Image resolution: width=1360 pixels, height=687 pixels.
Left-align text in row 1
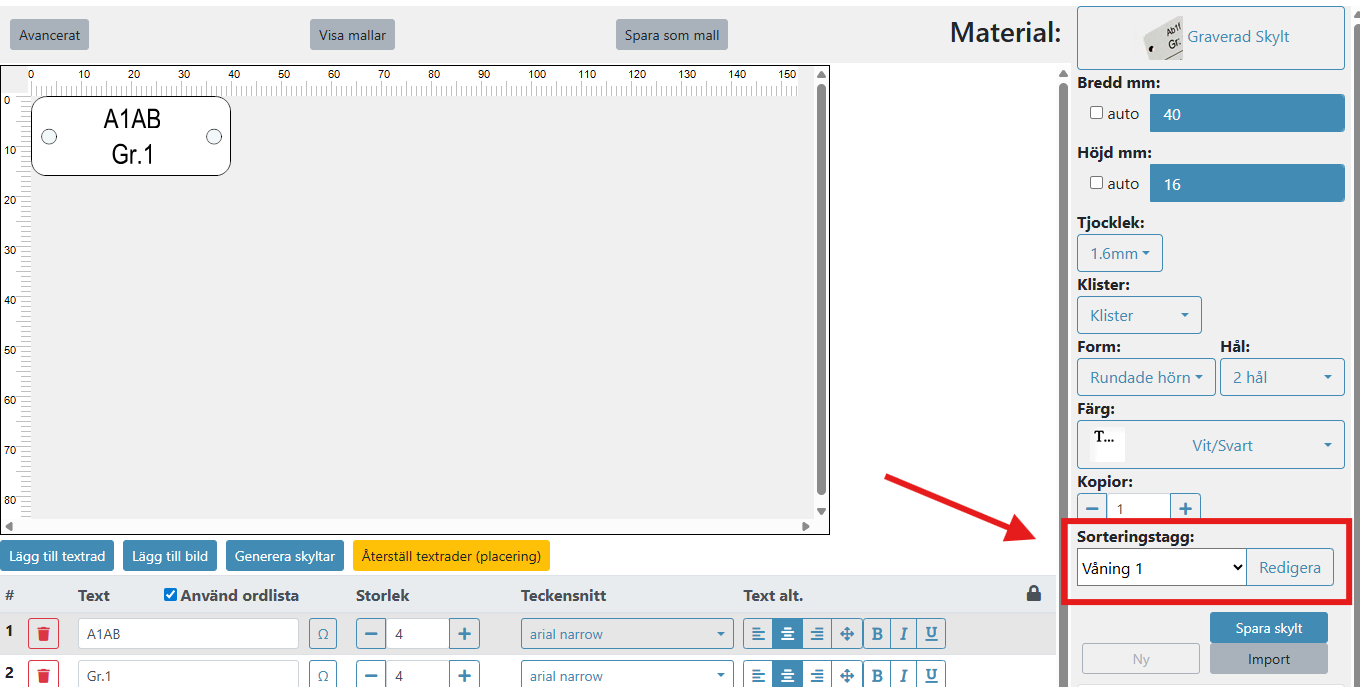coord(758,634)
